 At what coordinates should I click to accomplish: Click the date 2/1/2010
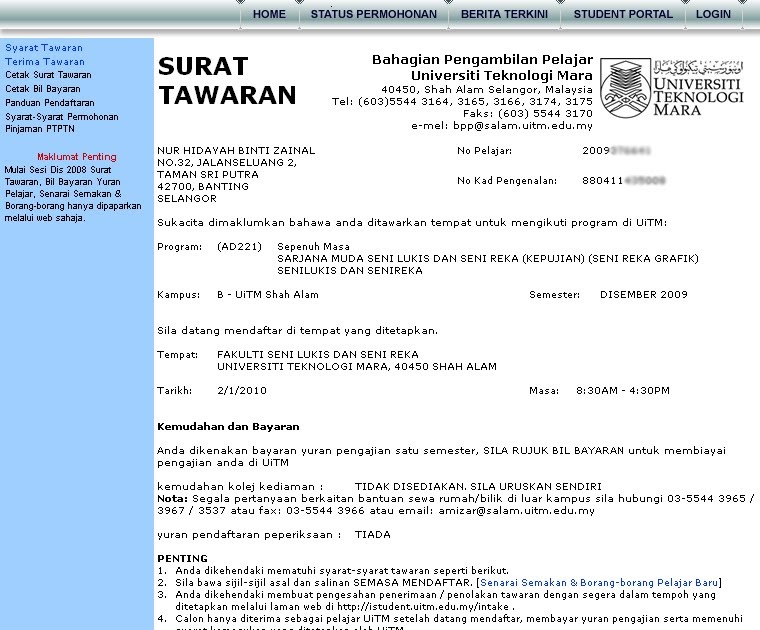[242, 391]
